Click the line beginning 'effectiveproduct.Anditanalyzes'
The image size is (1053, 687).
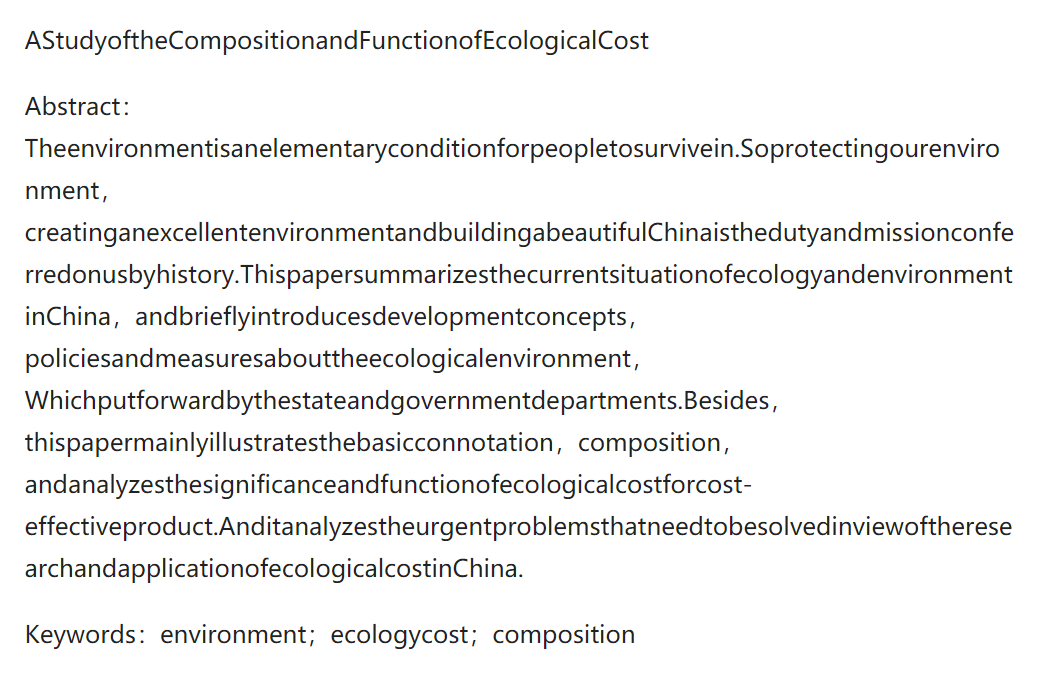518,526
